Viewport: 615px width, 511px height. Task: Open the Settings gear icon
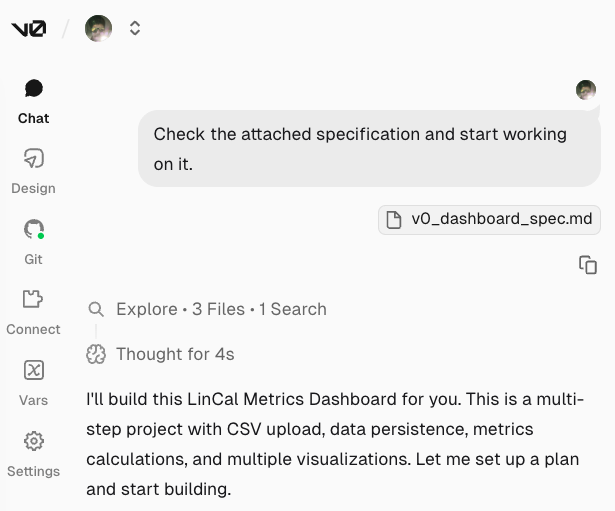[x=33, y=441]
